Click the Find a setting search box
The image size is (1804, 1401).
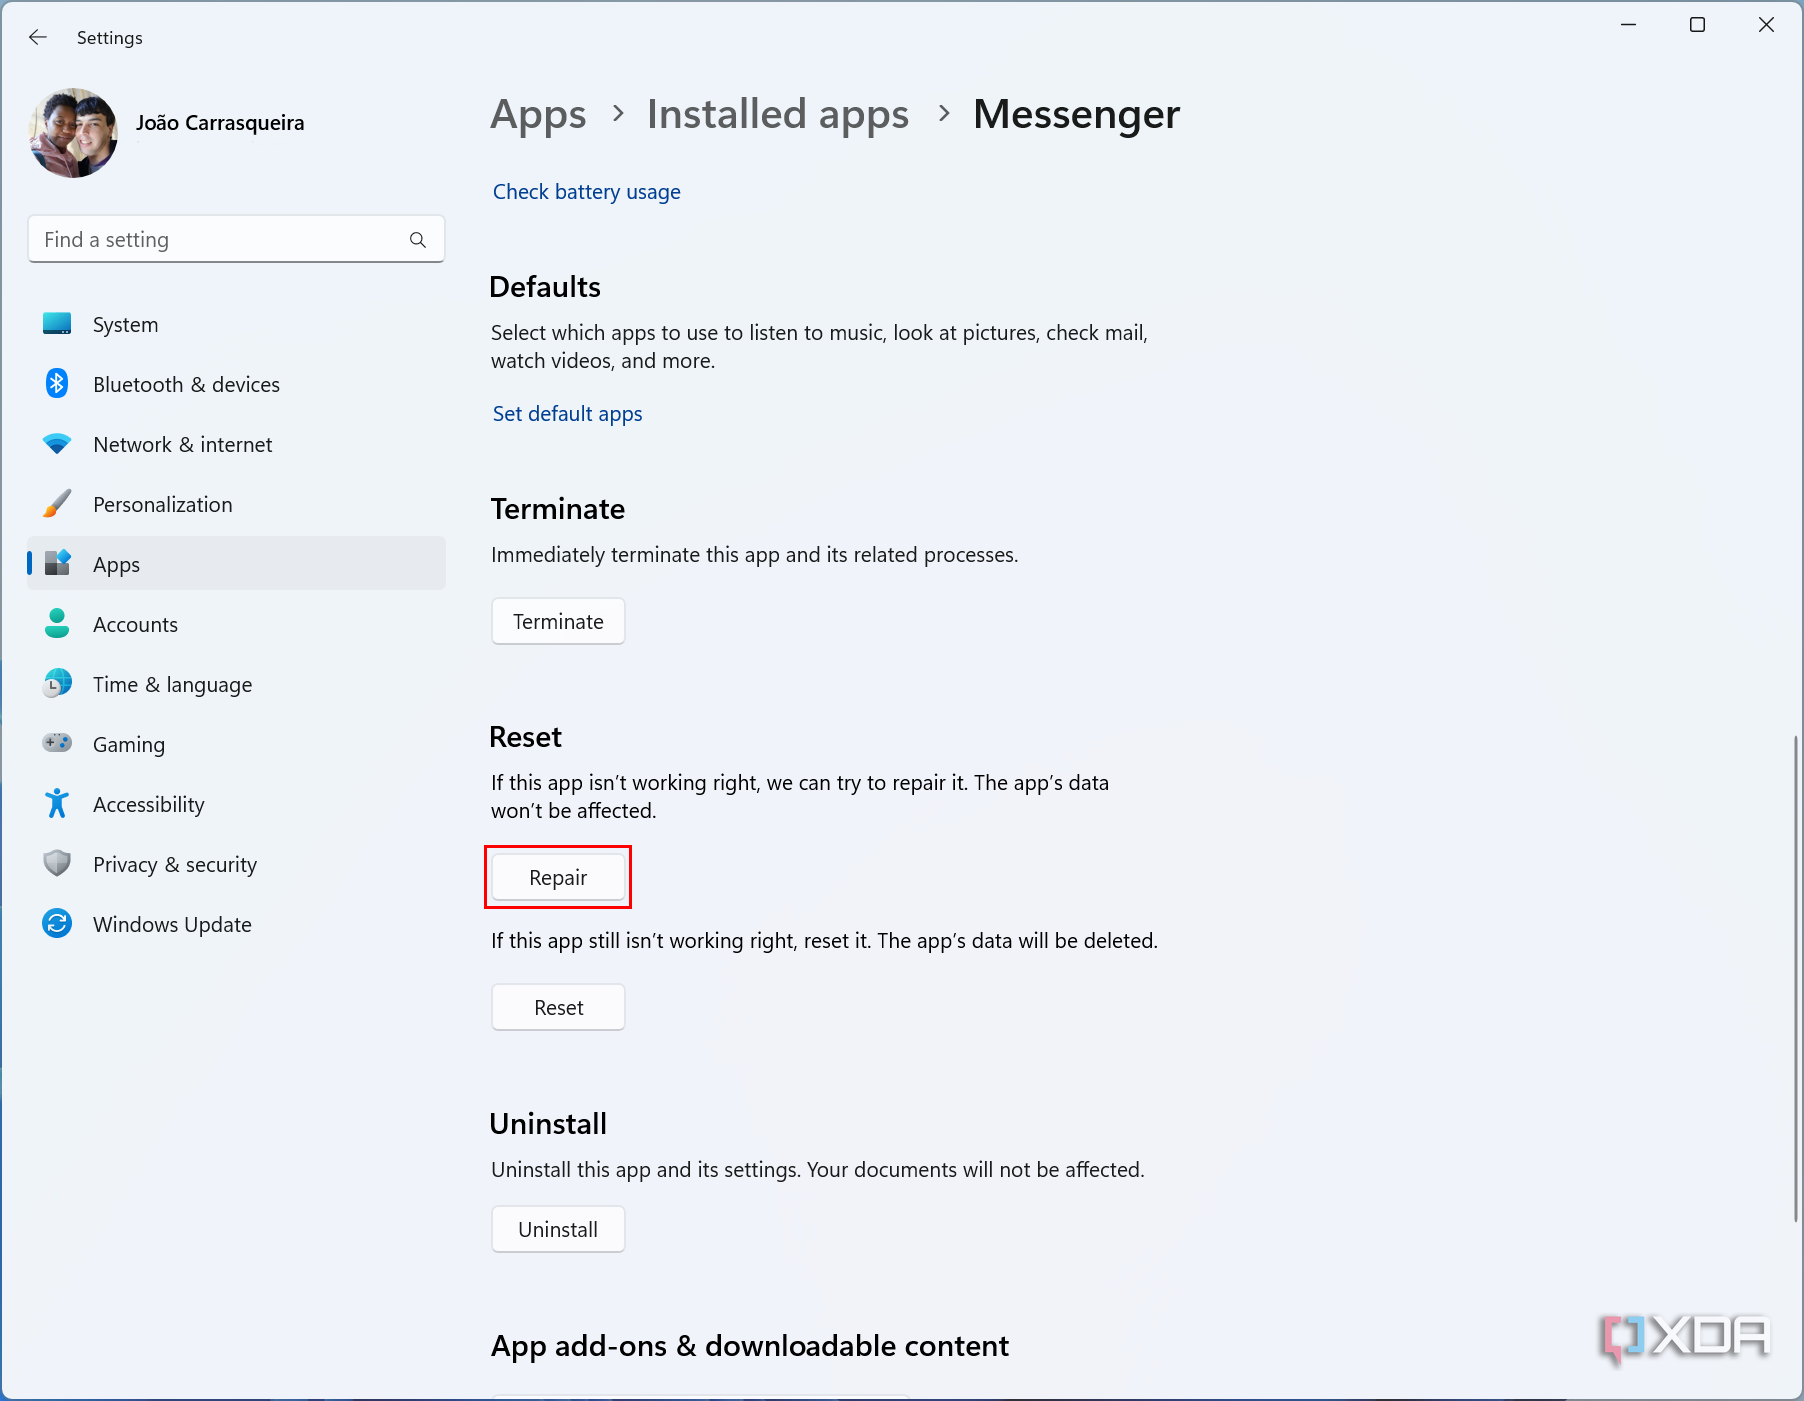(236, 239)
